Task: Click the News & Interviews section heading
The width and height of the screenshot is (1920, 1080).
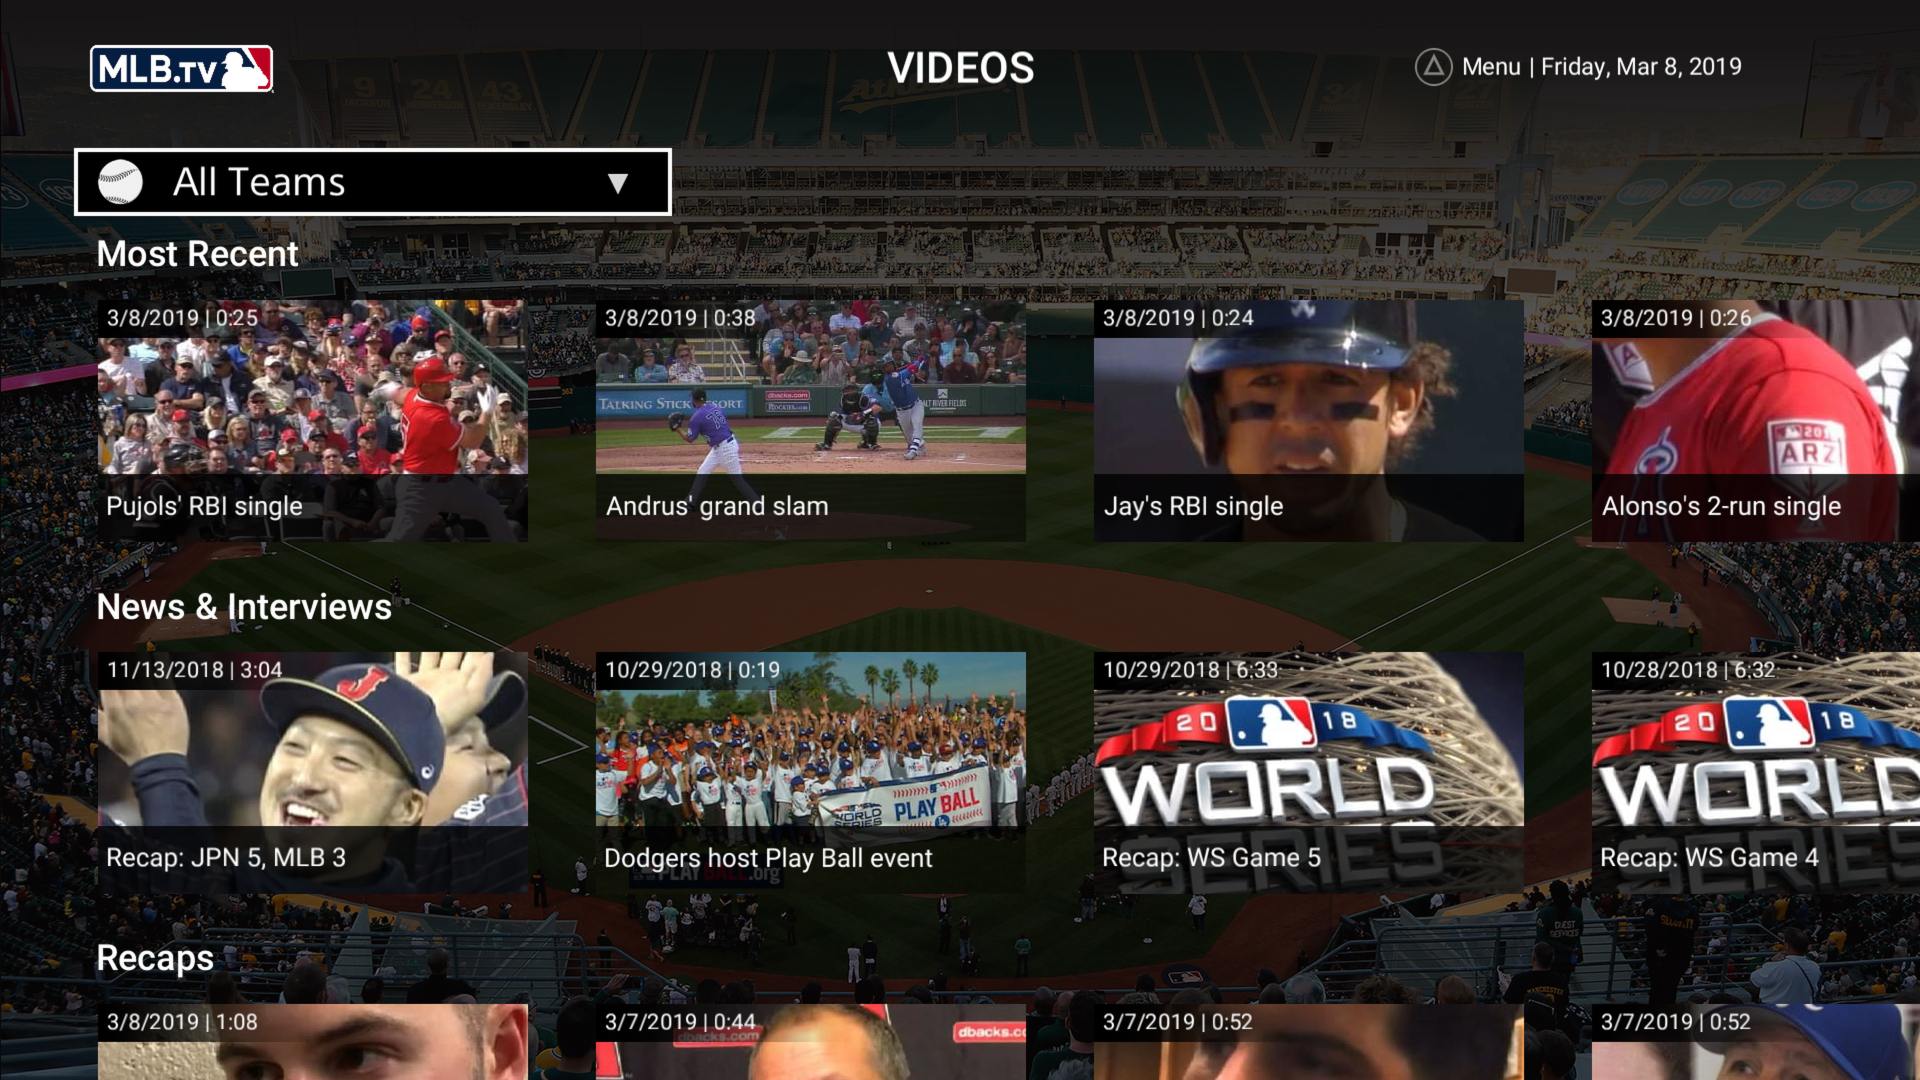Action: (244, 607)
